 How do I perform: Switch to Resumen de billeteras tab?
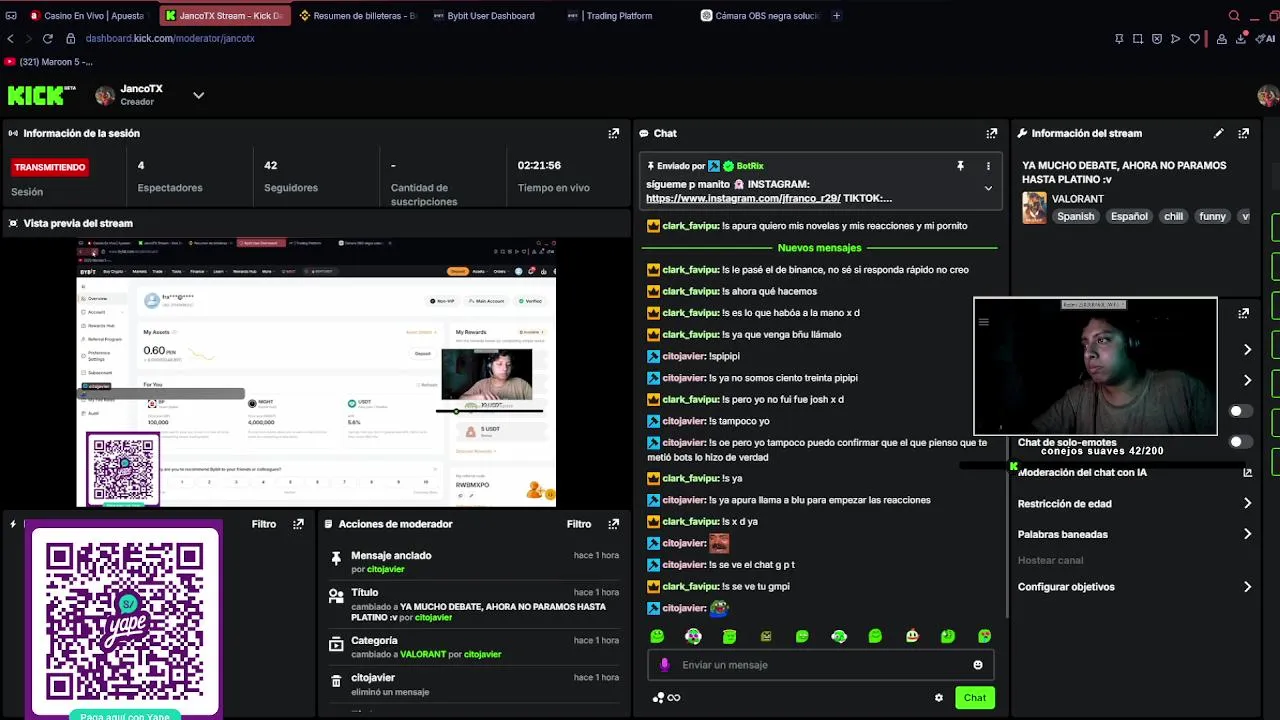(x=357, y=15)
